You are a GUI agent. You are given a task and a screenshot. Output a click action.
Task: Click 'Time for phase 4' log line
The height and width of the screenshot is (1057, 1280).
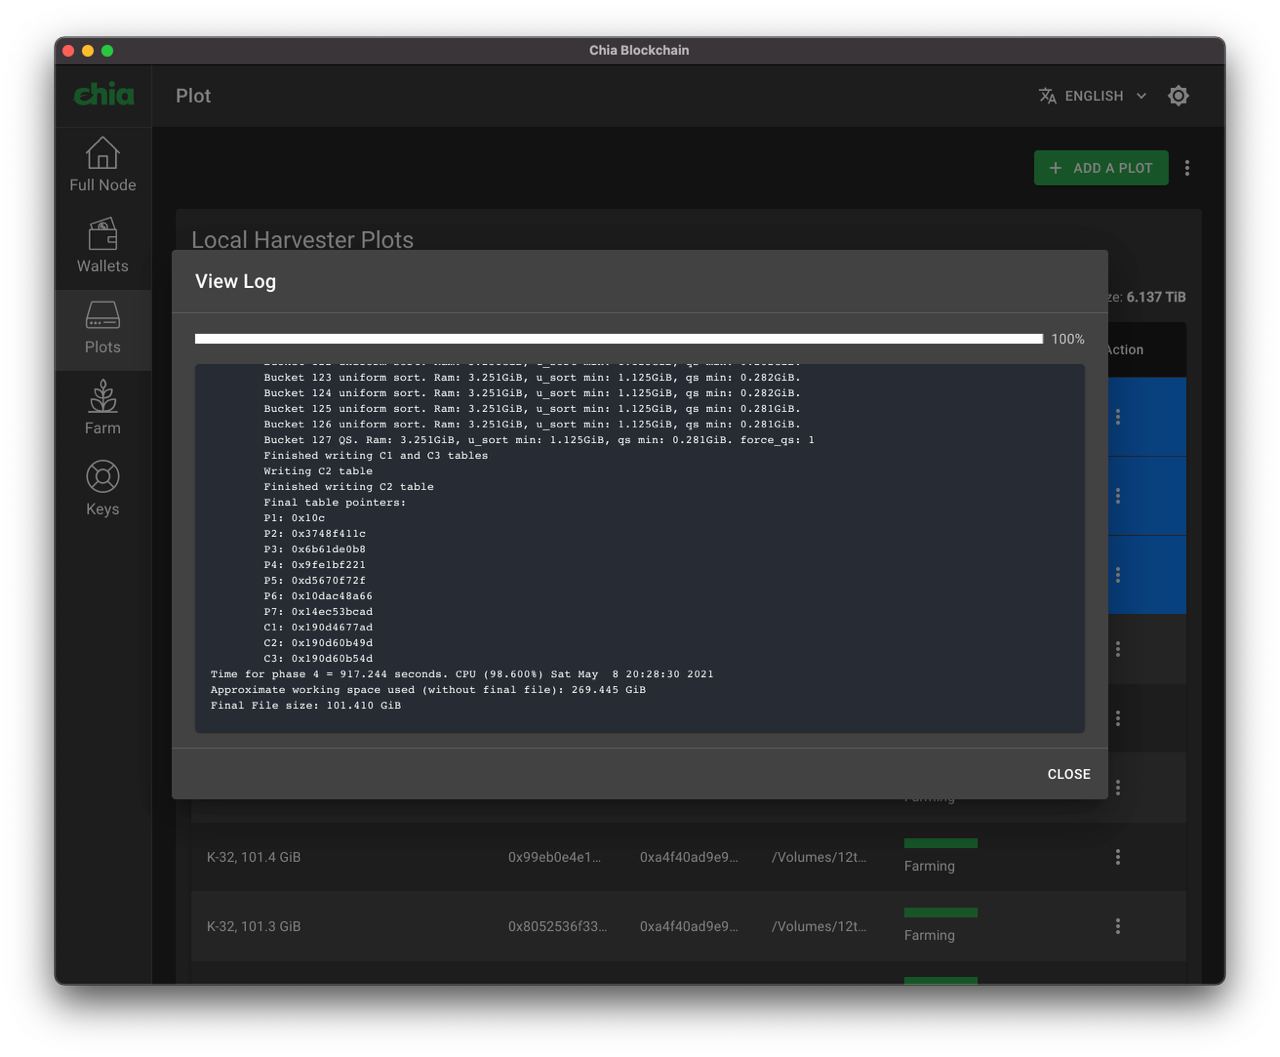pos(462,674)
